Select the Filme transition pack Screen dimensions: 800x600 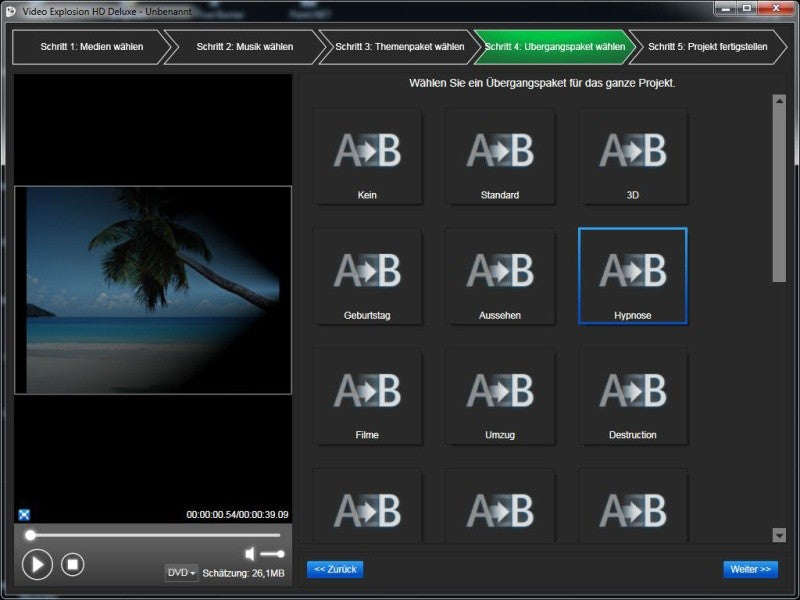click(x=367, y=396)
